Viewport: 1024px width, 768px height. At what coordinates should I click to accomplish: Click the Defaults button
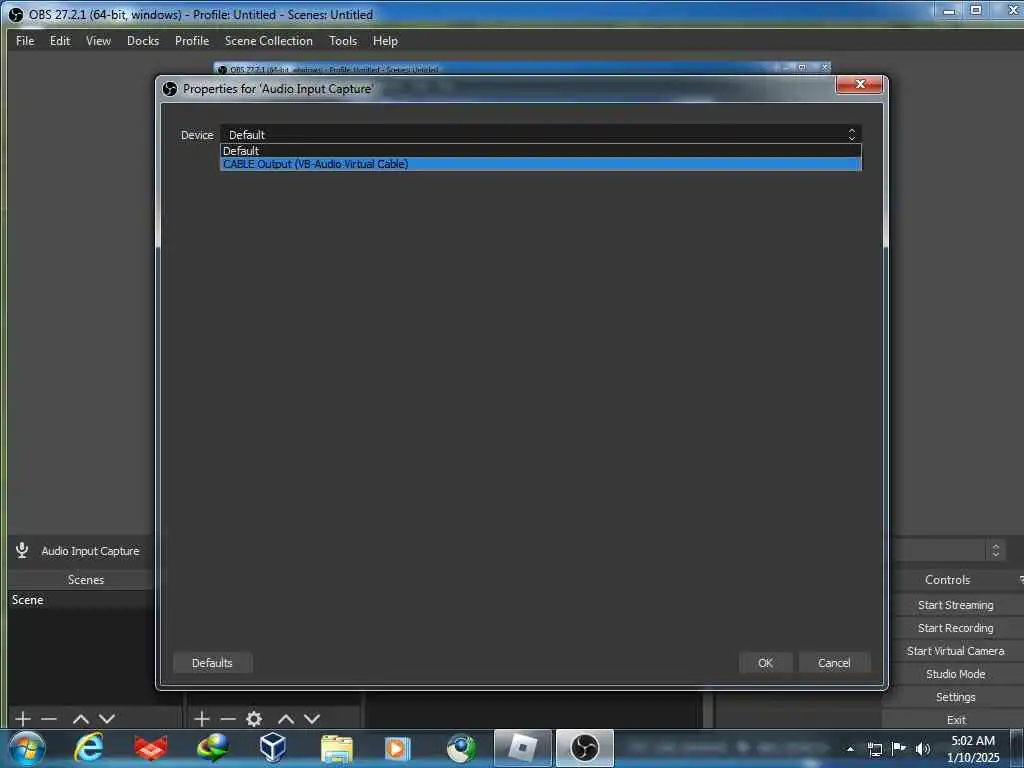(212, 663)
